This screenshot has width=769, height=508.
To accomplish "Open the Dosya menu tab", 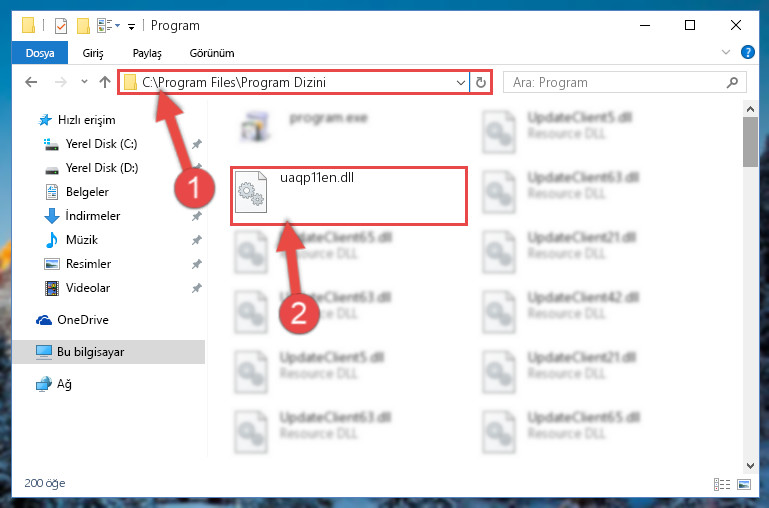I will pyautogui.click(x=40, y=53).
